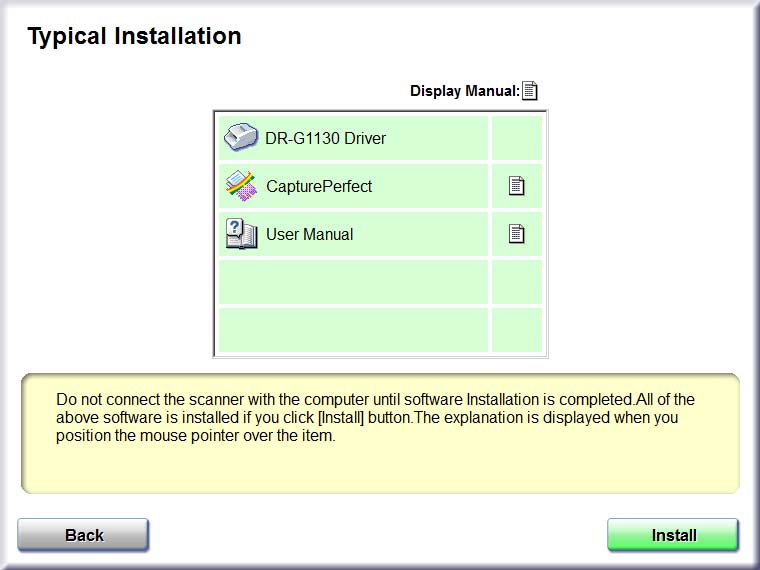Click the User Manual help book icon
This screenshot has height=570, width=760.
241,234
